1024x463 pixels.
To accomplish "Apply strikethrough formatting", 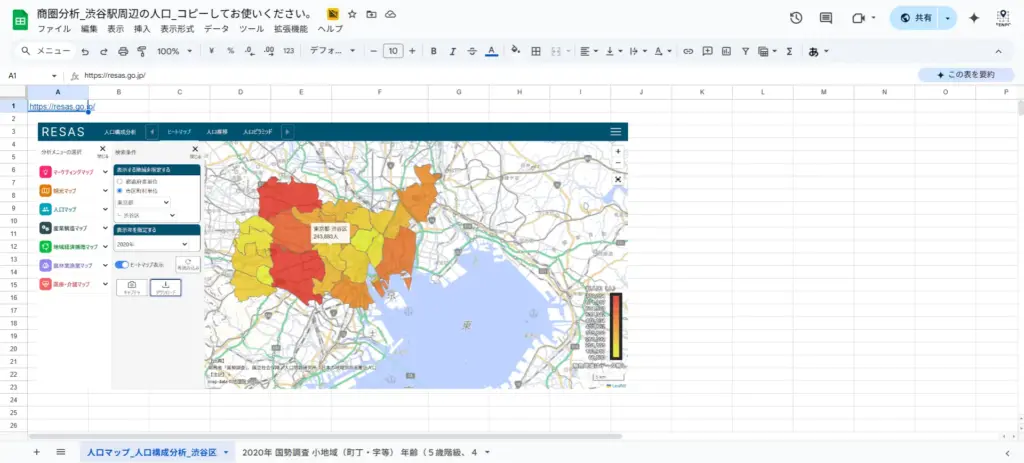I will 472,51.
